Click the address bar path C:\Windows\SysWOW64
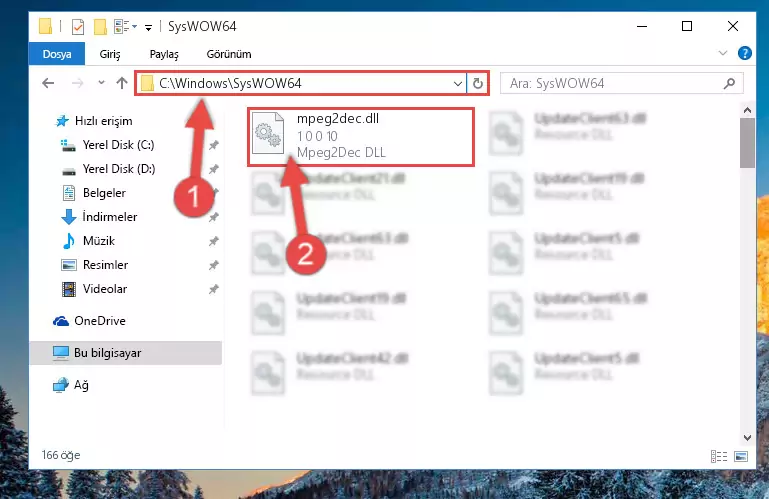Viewport: 769px width, 499px height. (230, 83)
